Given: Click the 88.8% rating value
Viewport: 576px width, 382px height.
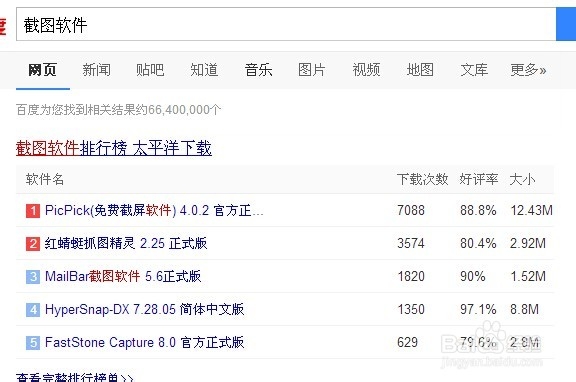Looking at the screenshot, I should tap(478, 210).
